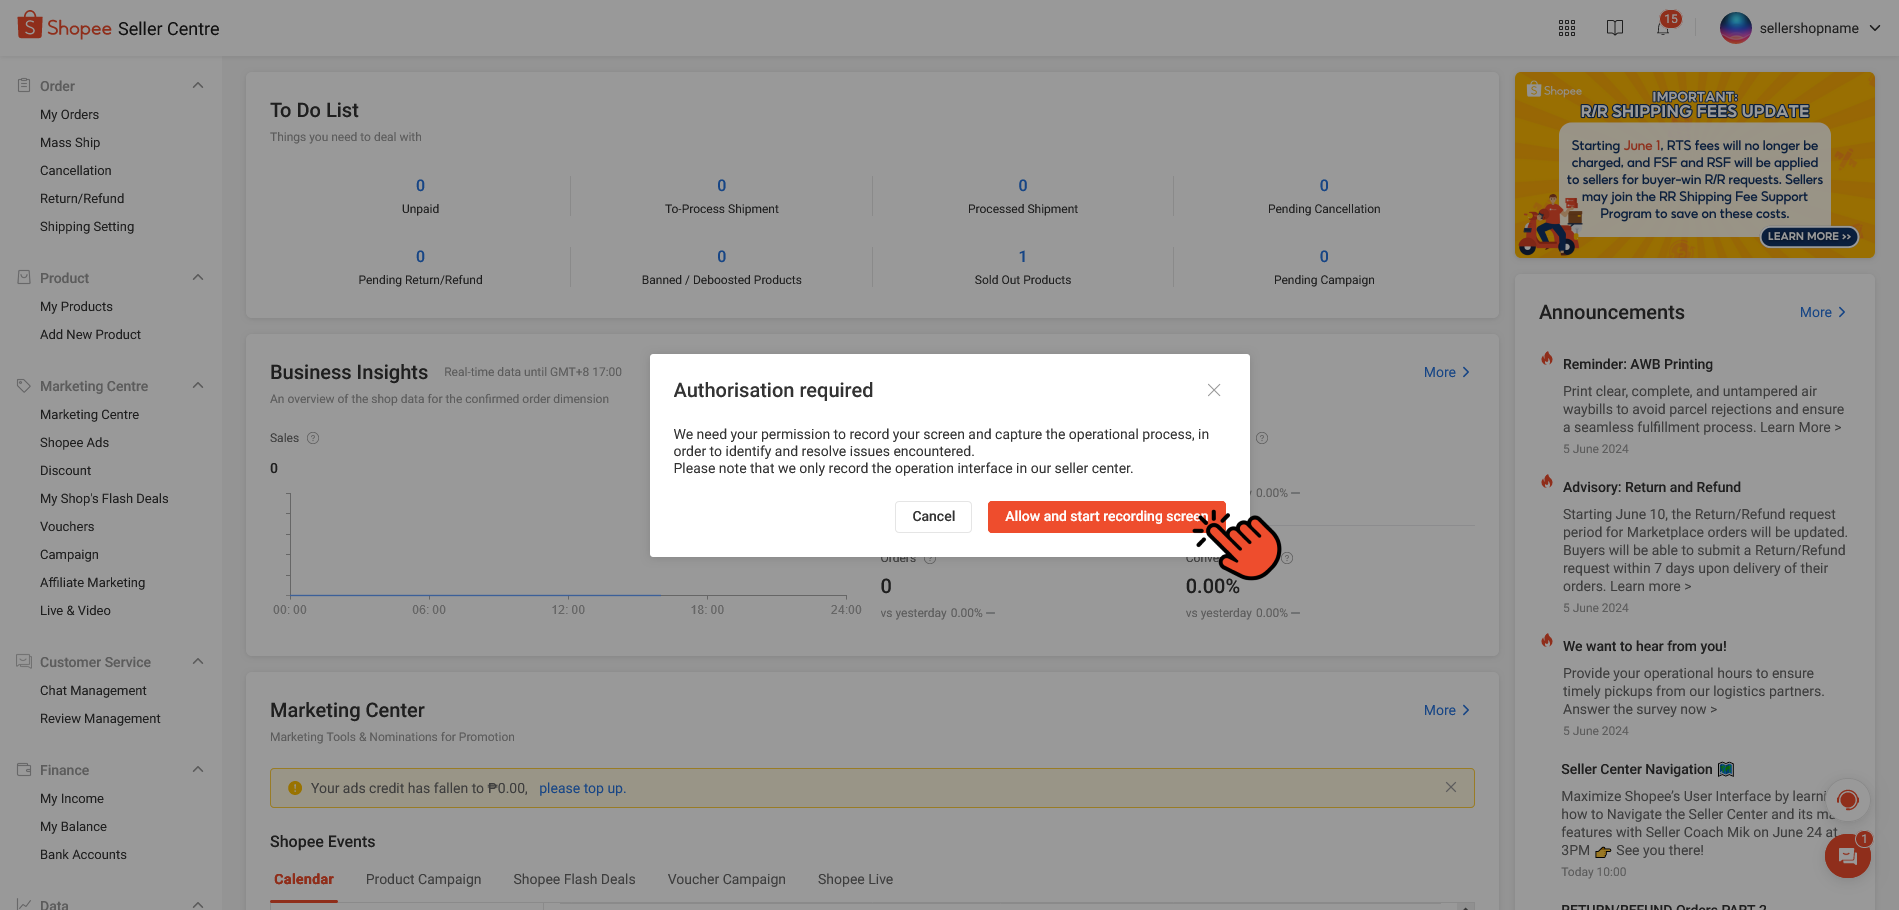
Task: Open the sellershopname account dropdown arrow
Action: tap(1875, 28)
